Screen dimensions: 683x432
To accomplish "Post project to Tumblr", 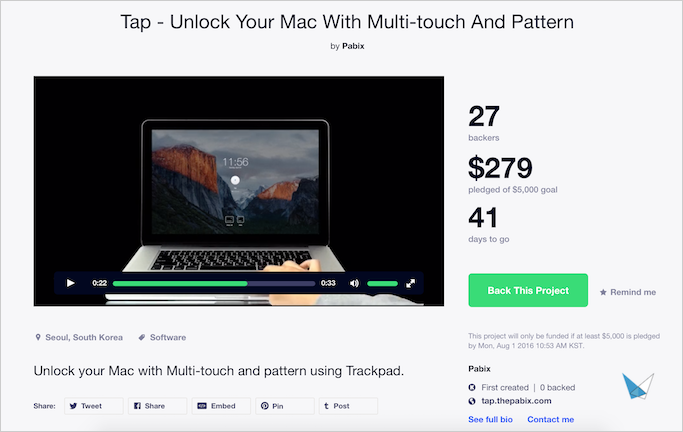I will pyautogui.click(x=348, y=406).
